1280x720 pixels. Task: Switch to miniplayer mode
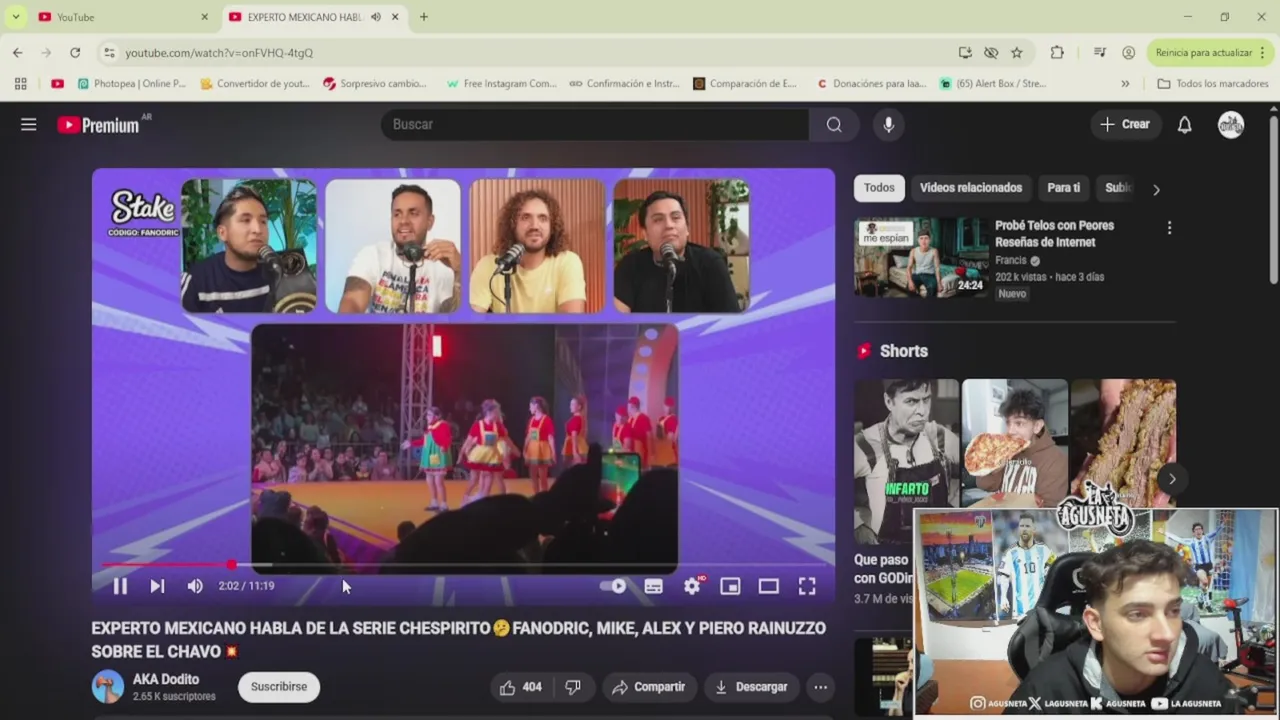(730, 586)
